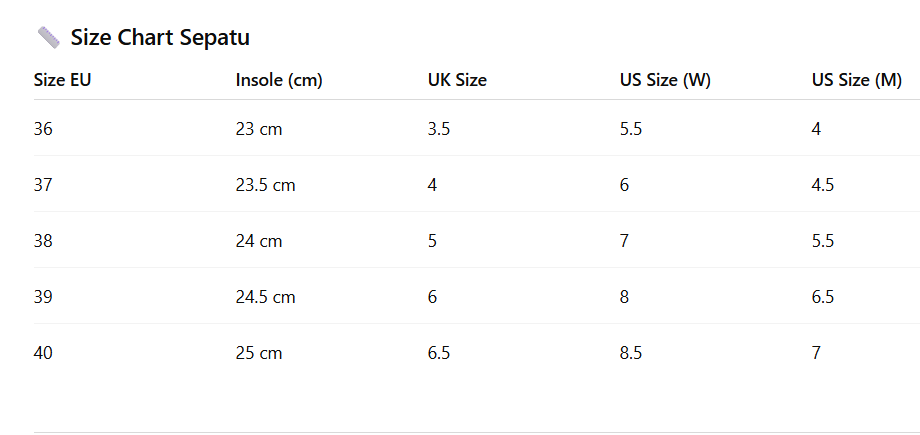
Task: Select EU size 36 cell
Action: point(44,129)
